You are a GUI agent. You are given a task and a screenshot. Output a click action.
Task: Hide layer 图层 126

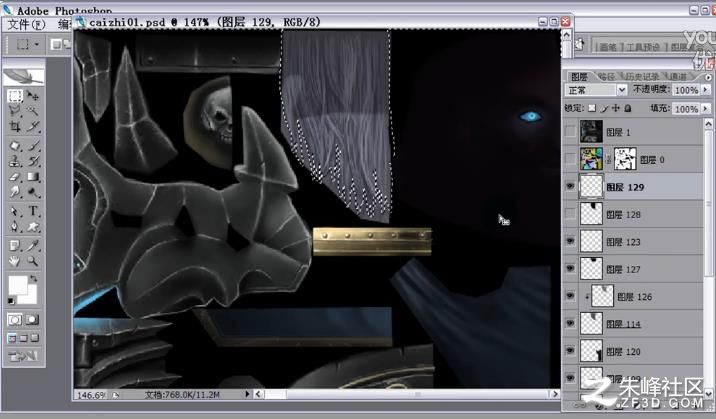(x=570, y=296)
